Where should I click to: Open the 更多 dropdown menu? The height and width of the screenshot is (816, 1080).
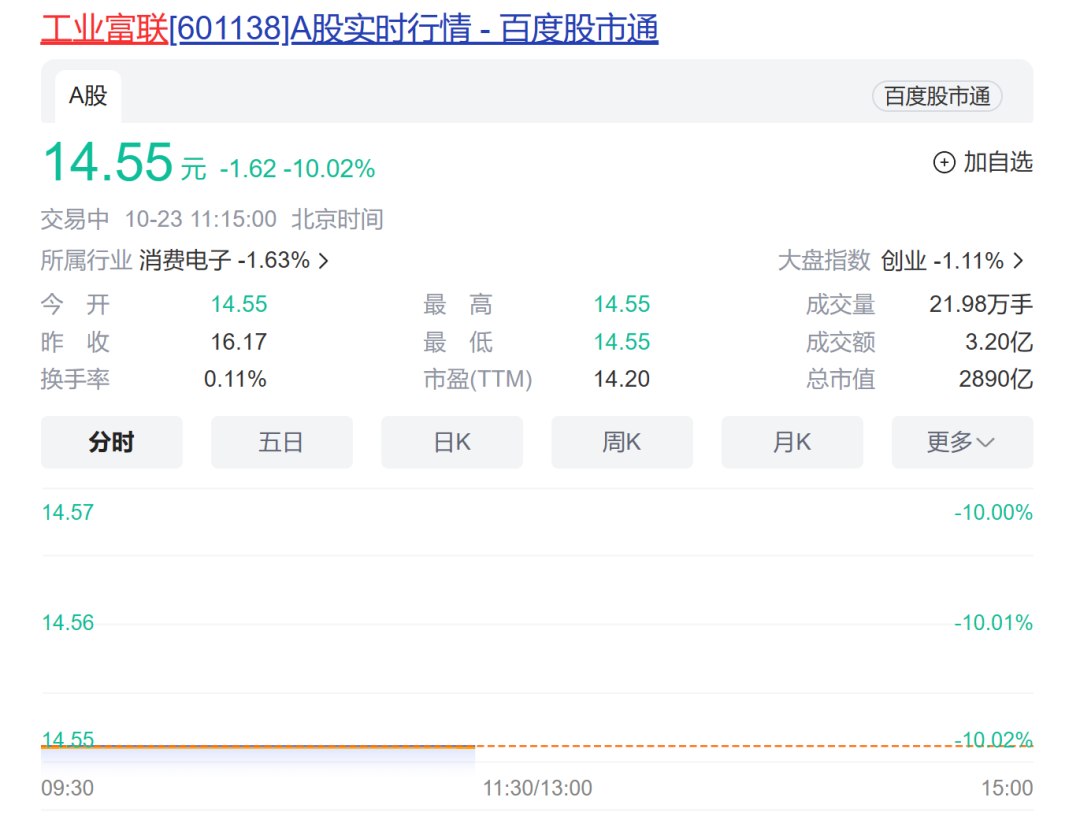(962, 442)
